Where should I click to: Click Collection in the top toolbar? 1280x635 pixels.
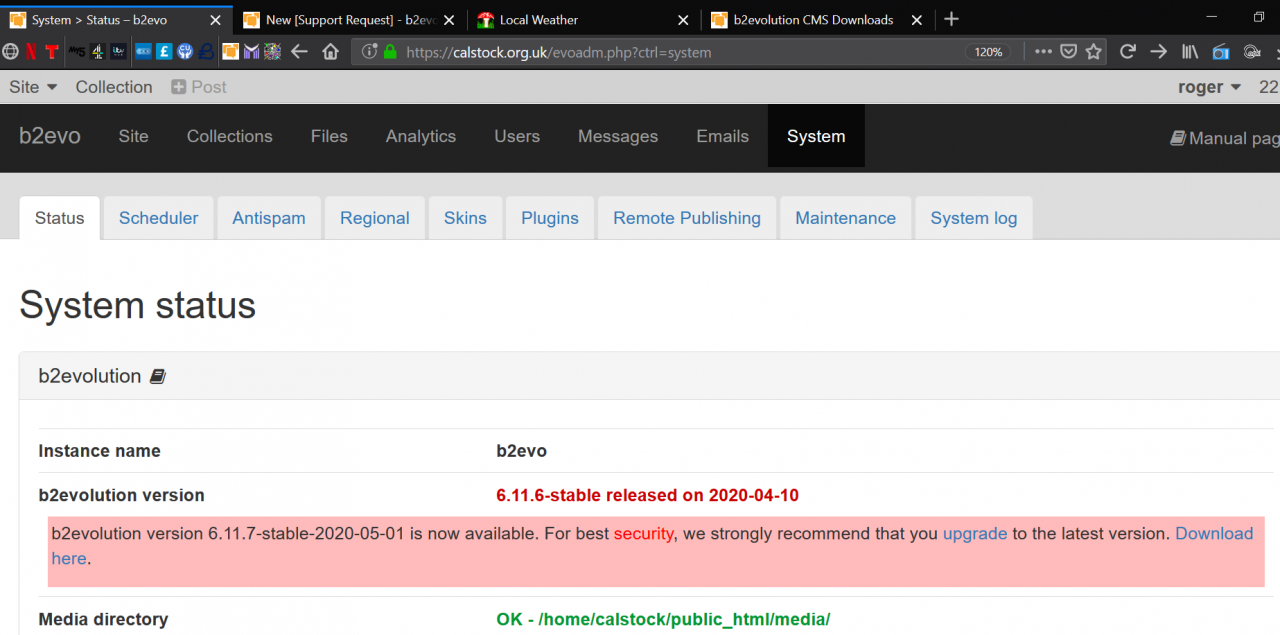click(114, 87)
